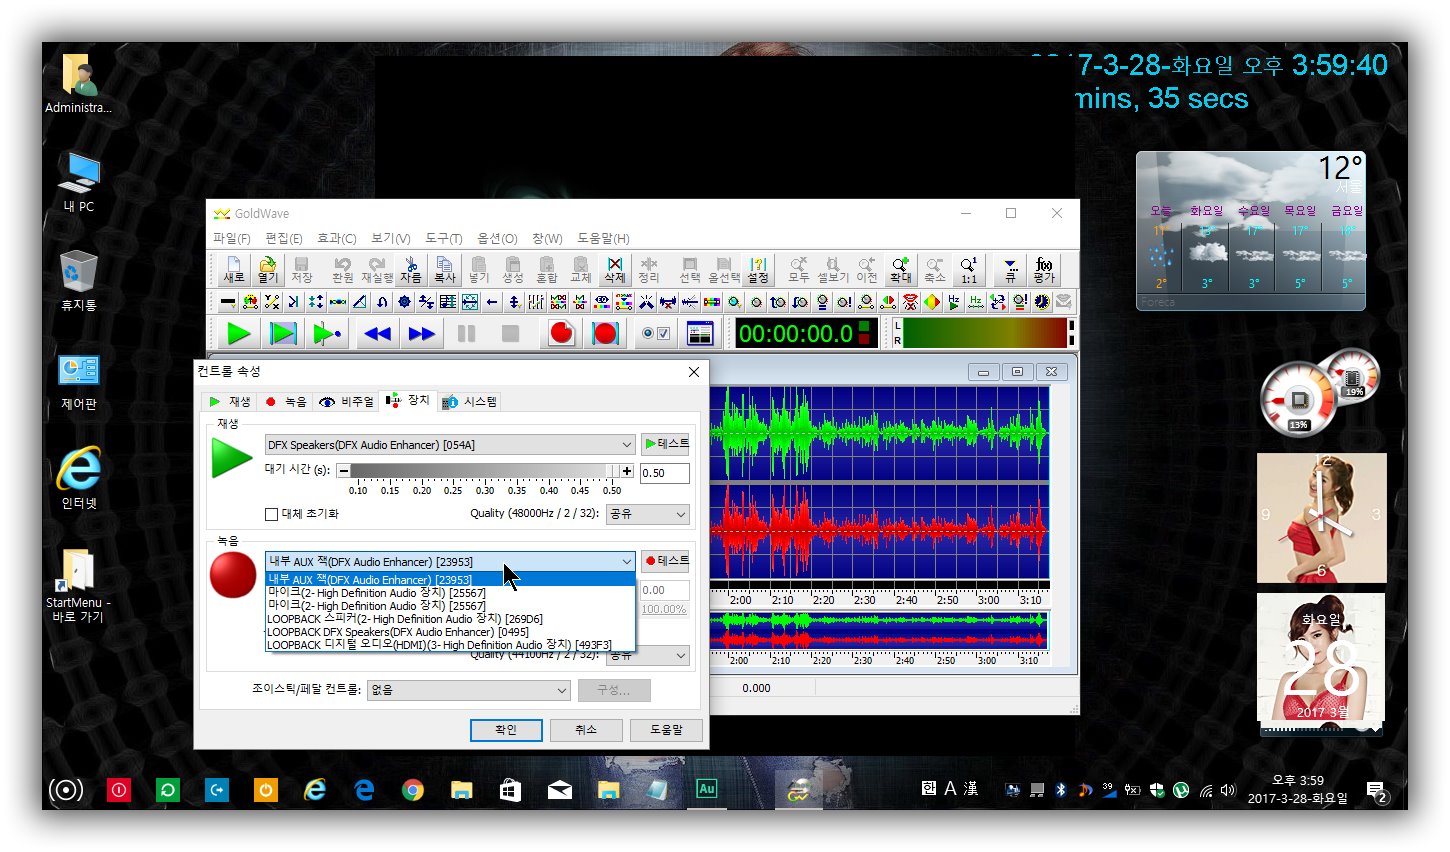
Task: Click the latency value field showing 0.50
Action: click(664, 473)
